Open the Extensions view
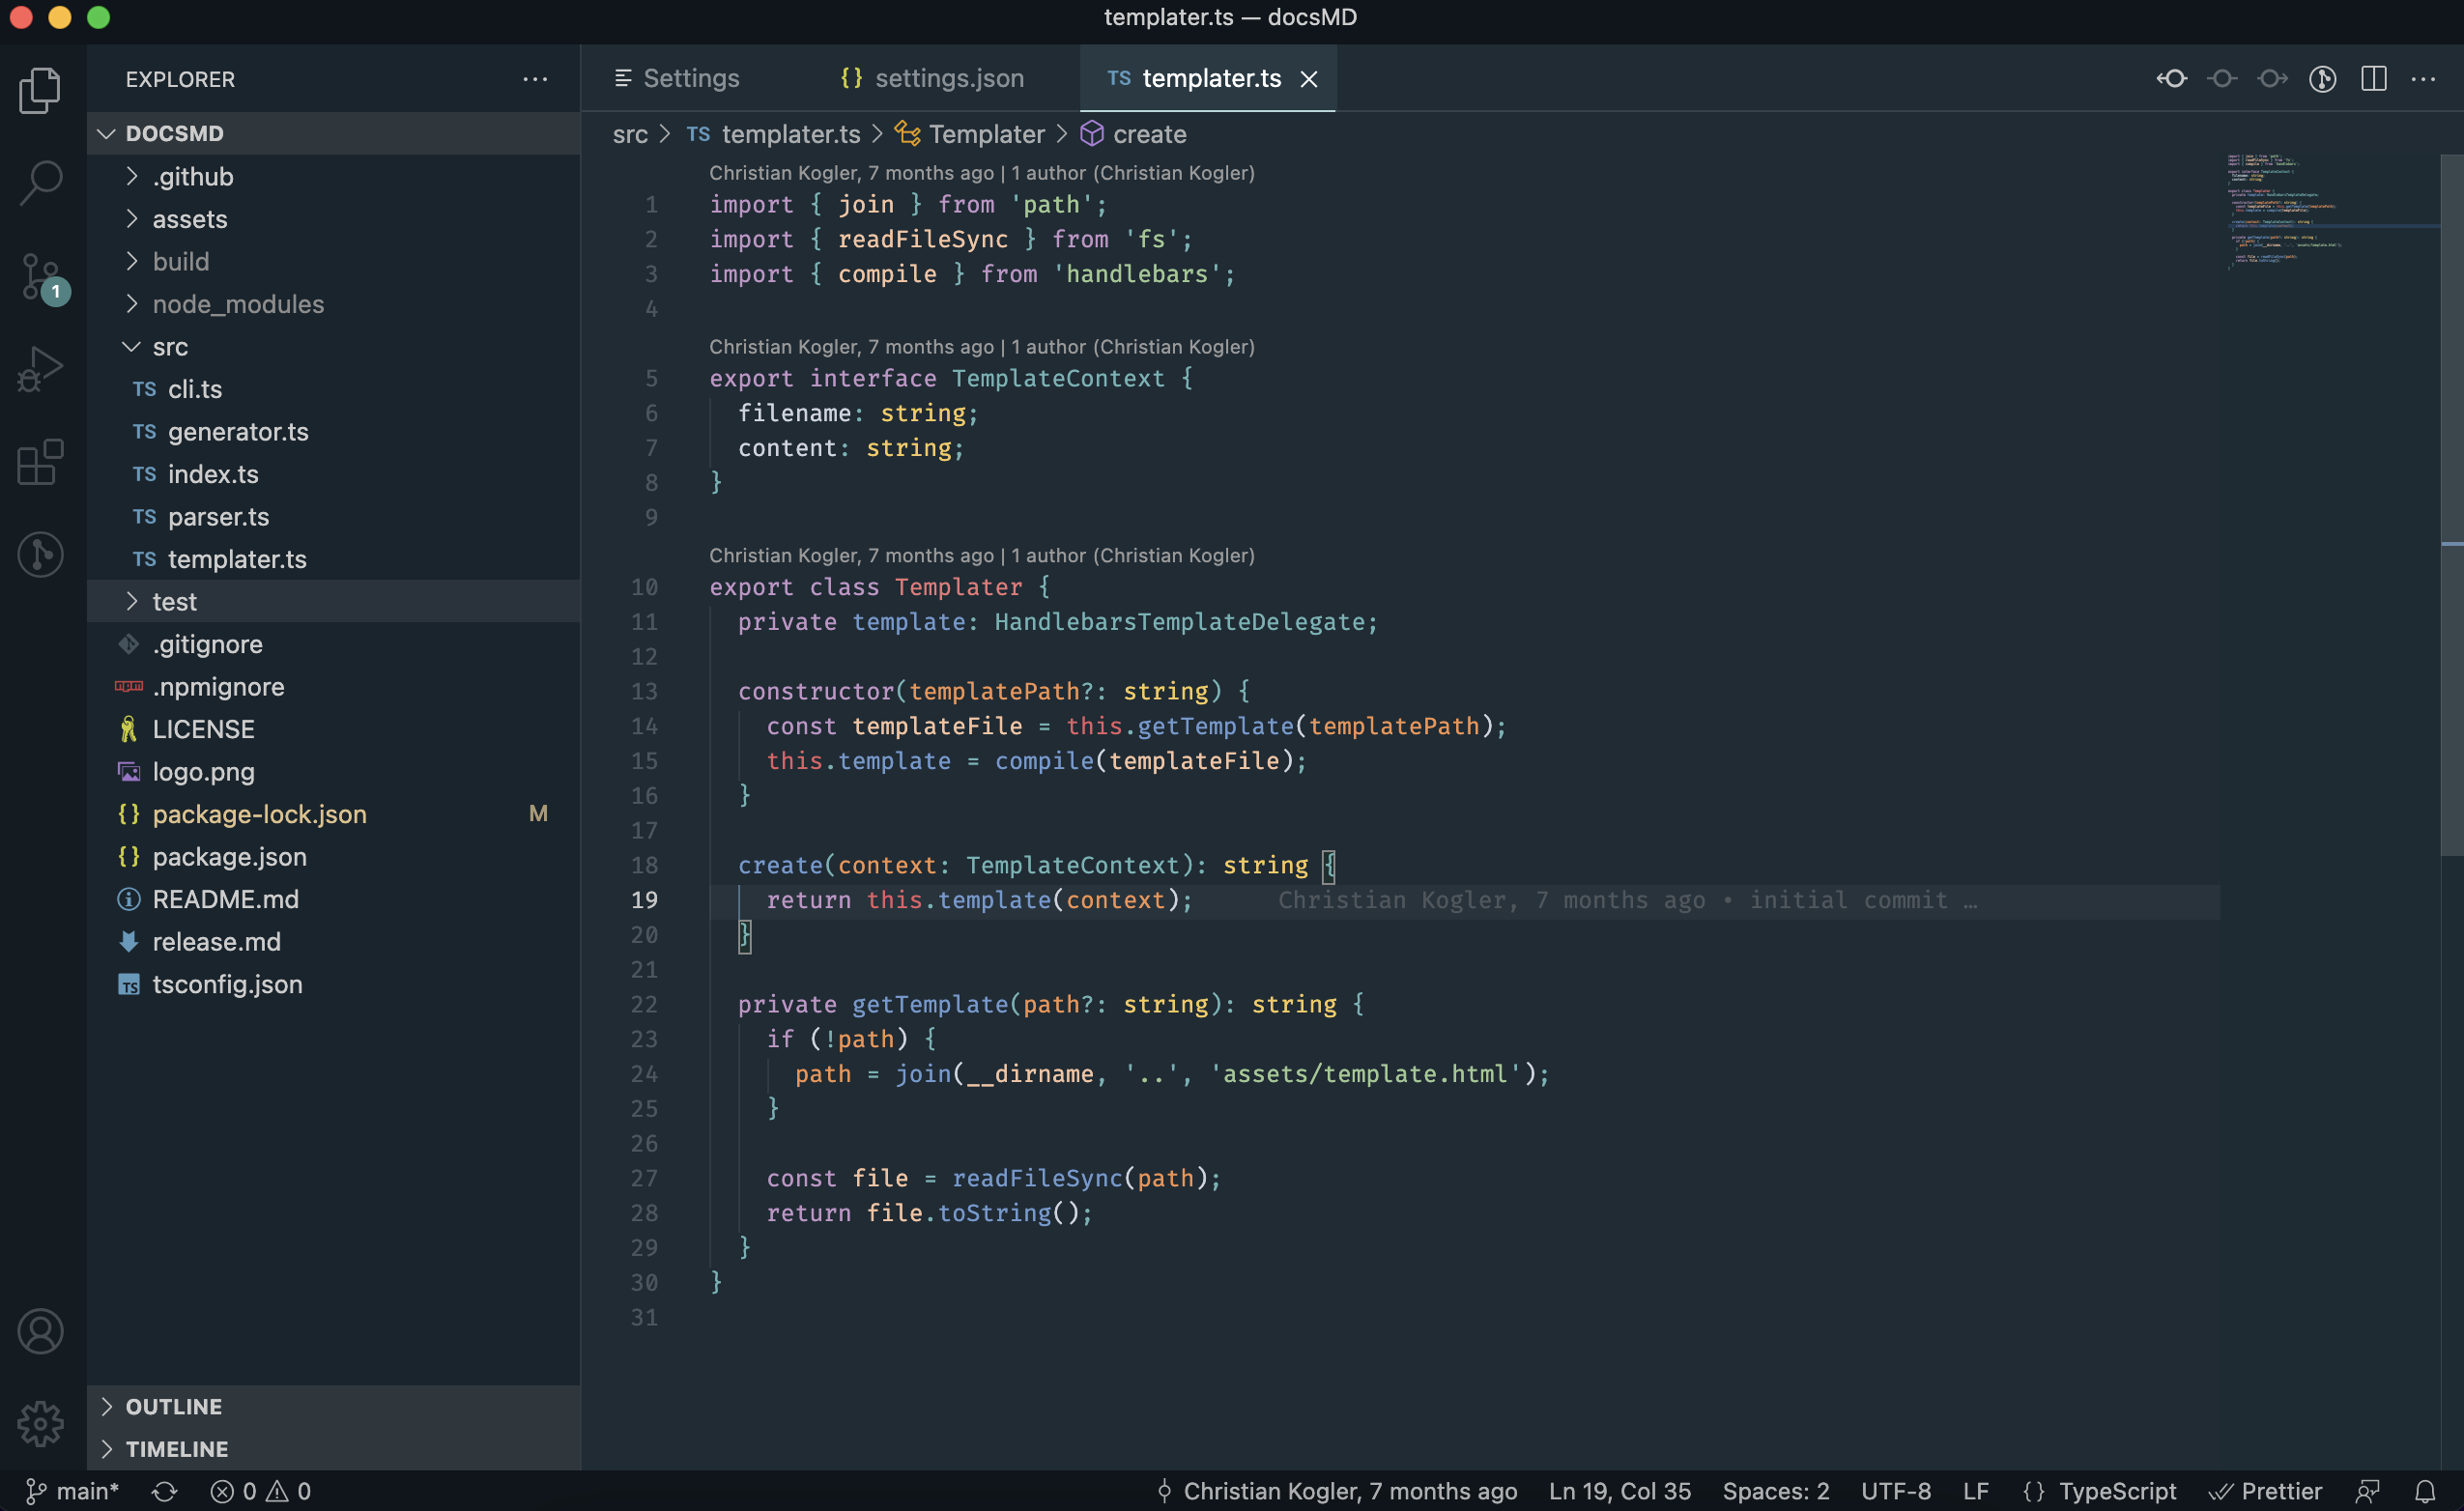The width and height of the screenshot is (2464, 1511). (x=40, y=462)
